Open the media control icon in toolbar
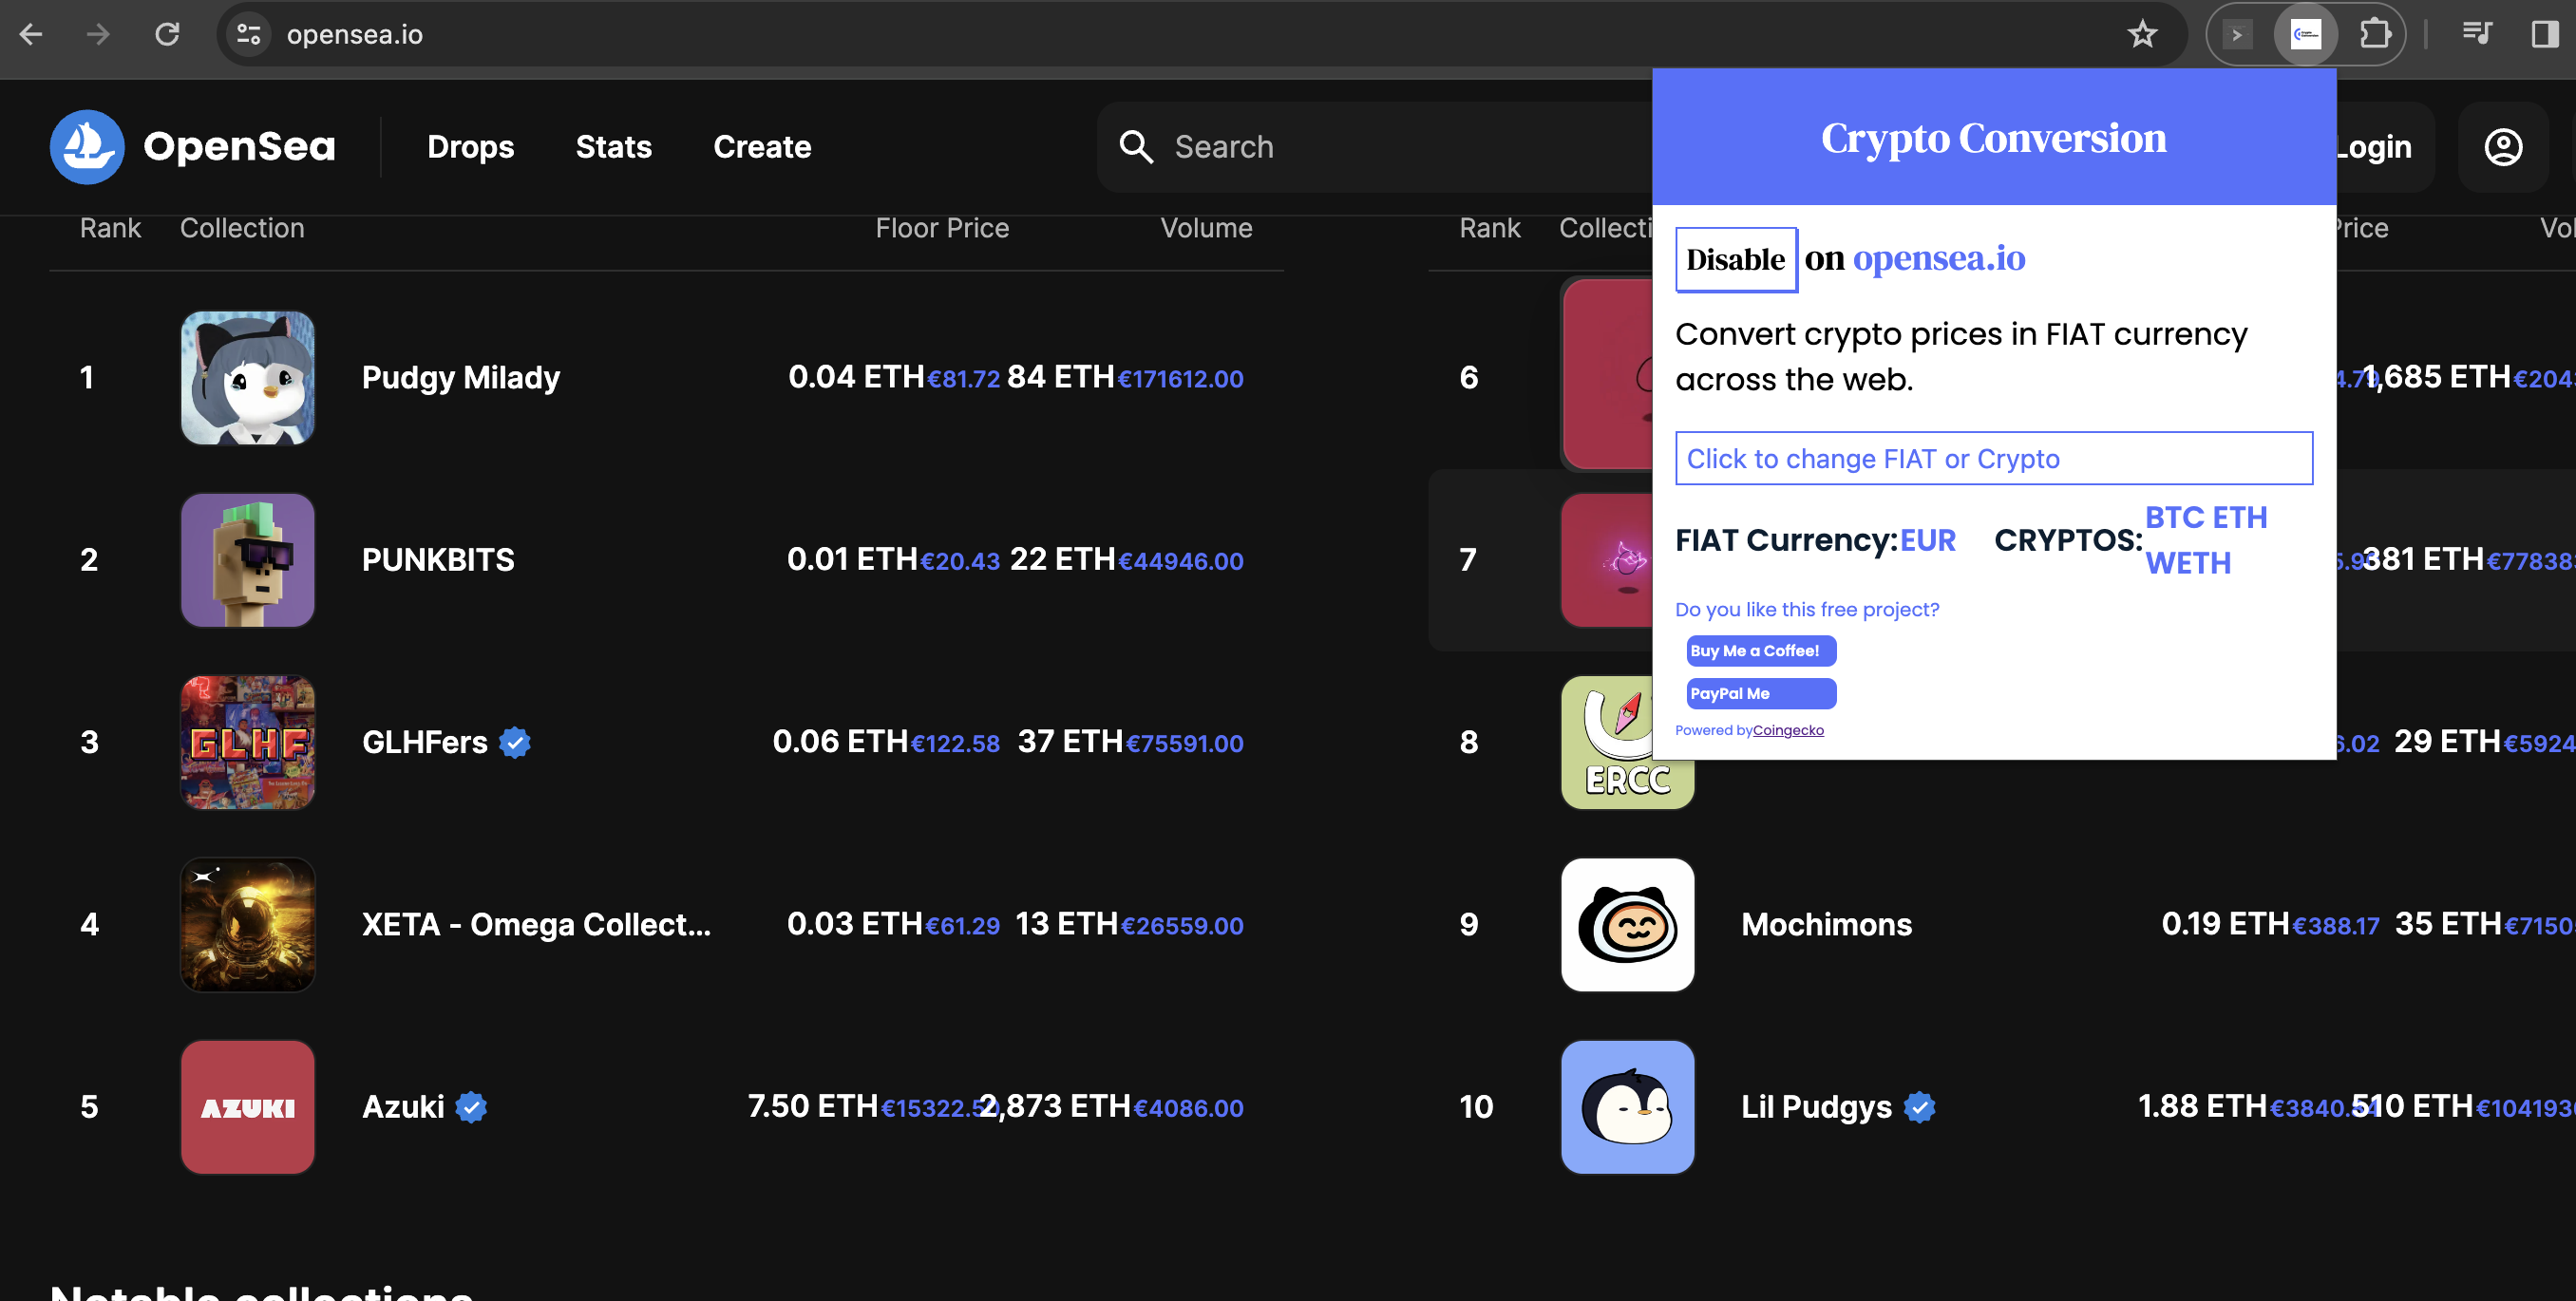 tap(2476, 34)
